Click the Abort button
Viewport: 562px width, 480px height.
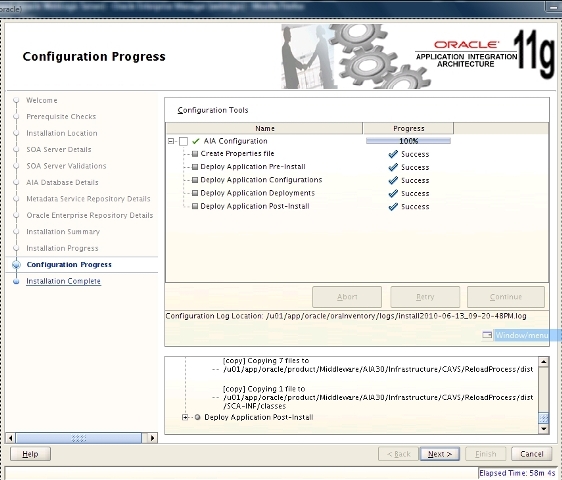click(x=347, y=297)
